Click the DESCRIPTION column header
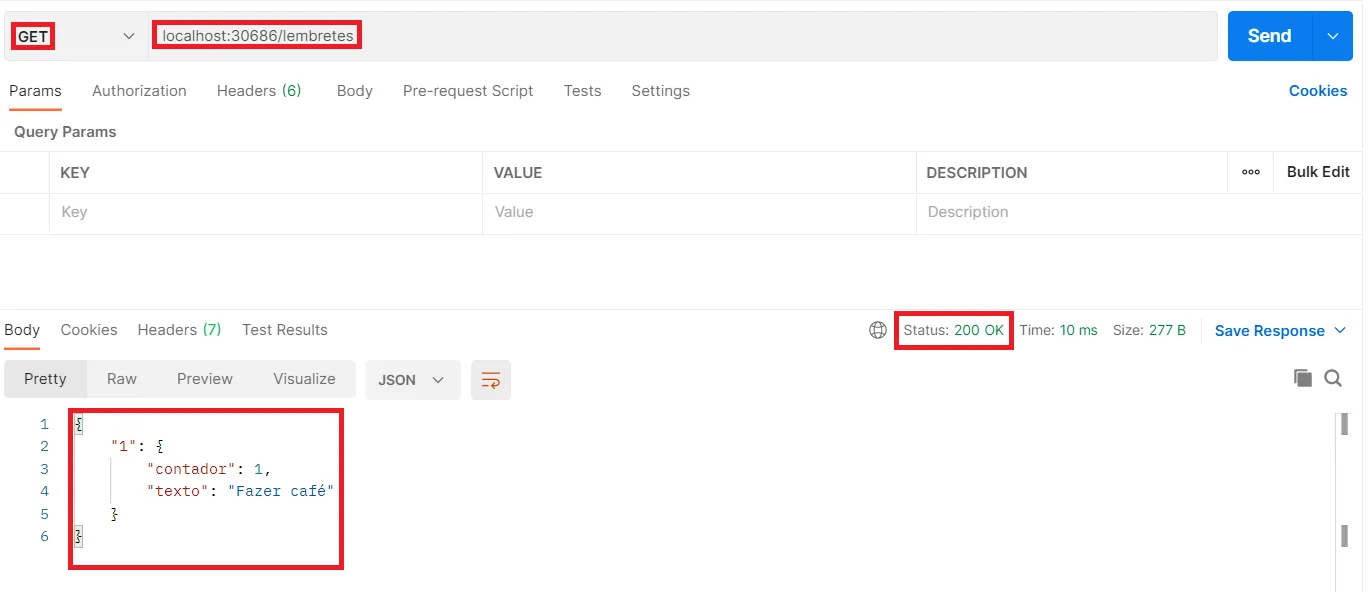1369x592 pixels. coord(977,172)
